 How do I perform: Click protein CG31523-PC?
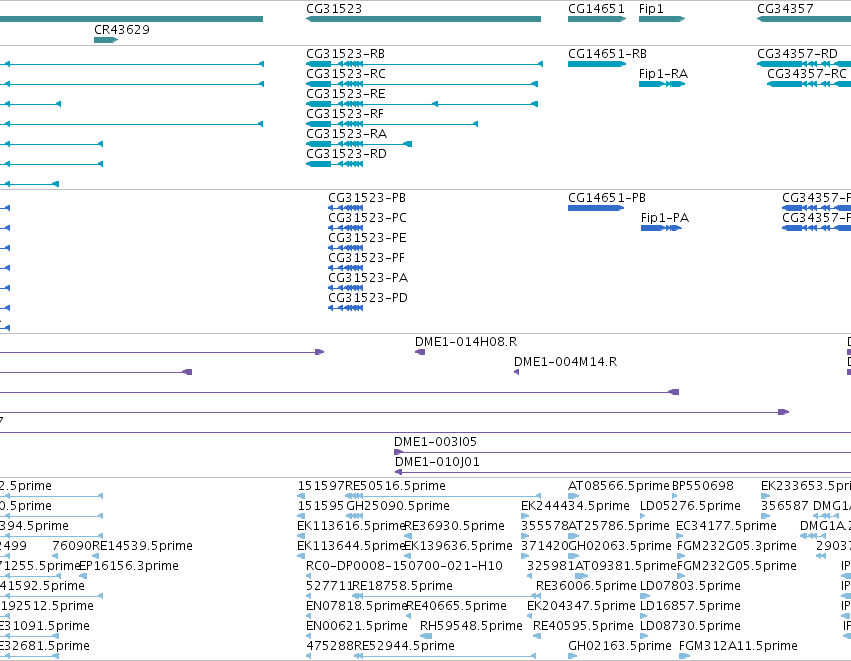pyautogui.click(x=345, y=228)
